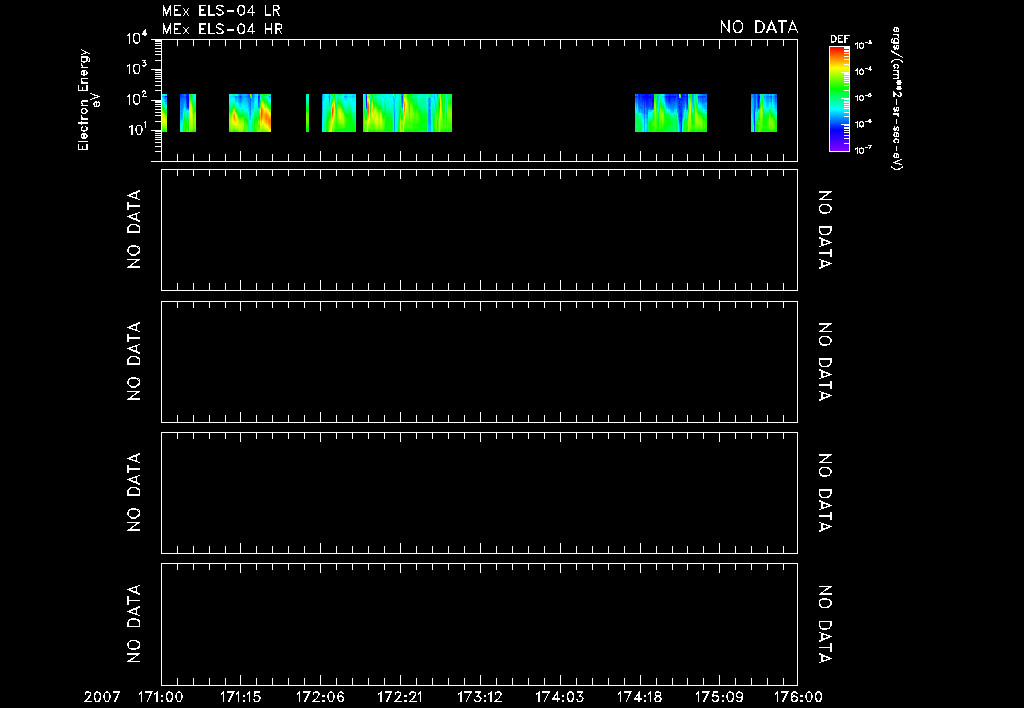Click the "MEx ELS-04 LR" title text
This screenshot has width=1024, height=708.
[x=221, y=11]
